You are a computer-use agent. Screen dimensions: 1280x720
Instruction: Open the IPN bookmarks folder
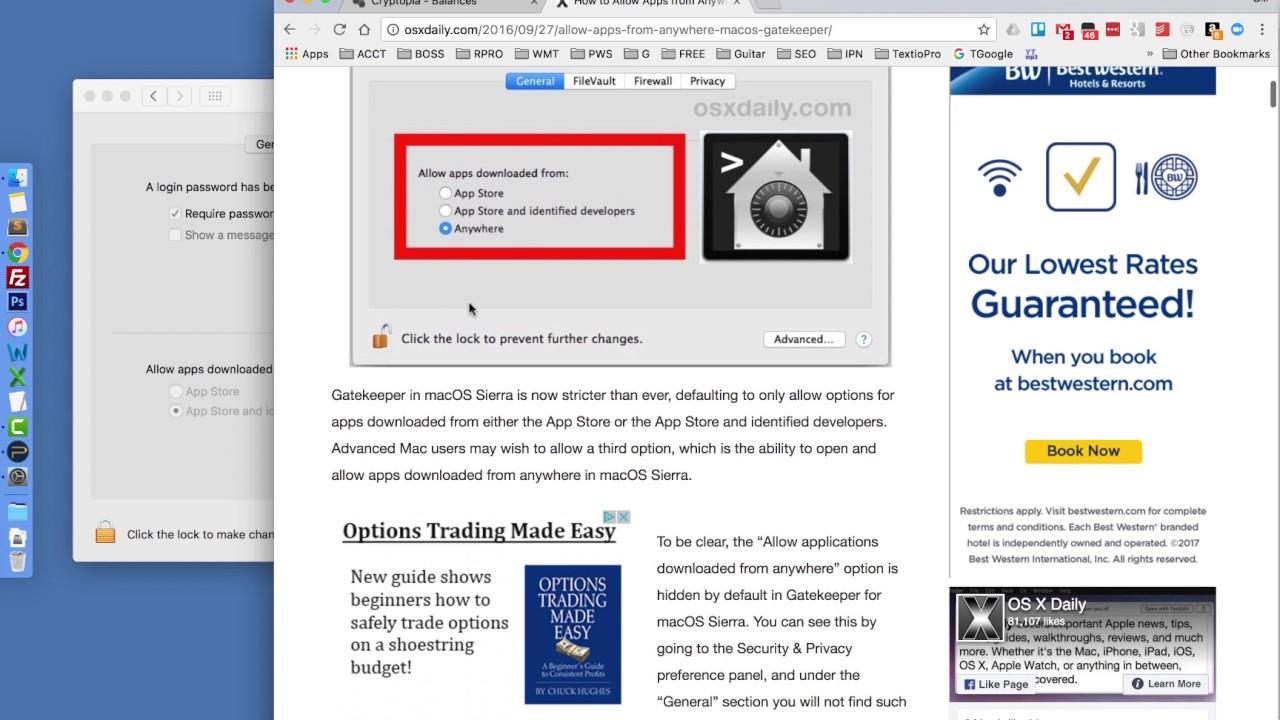(845, 54)
